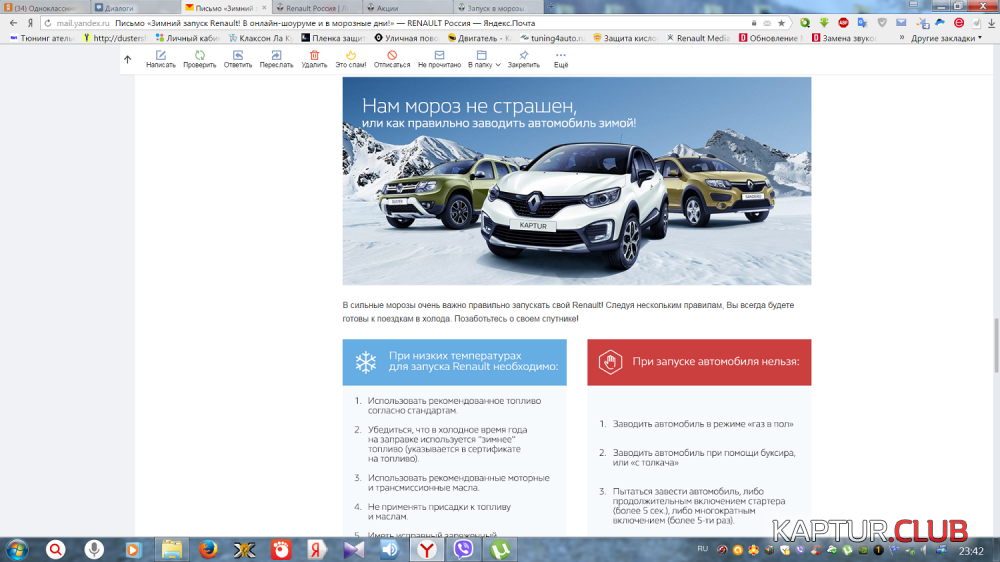Open the В папку folder dropdown

(x=484, y=59)
